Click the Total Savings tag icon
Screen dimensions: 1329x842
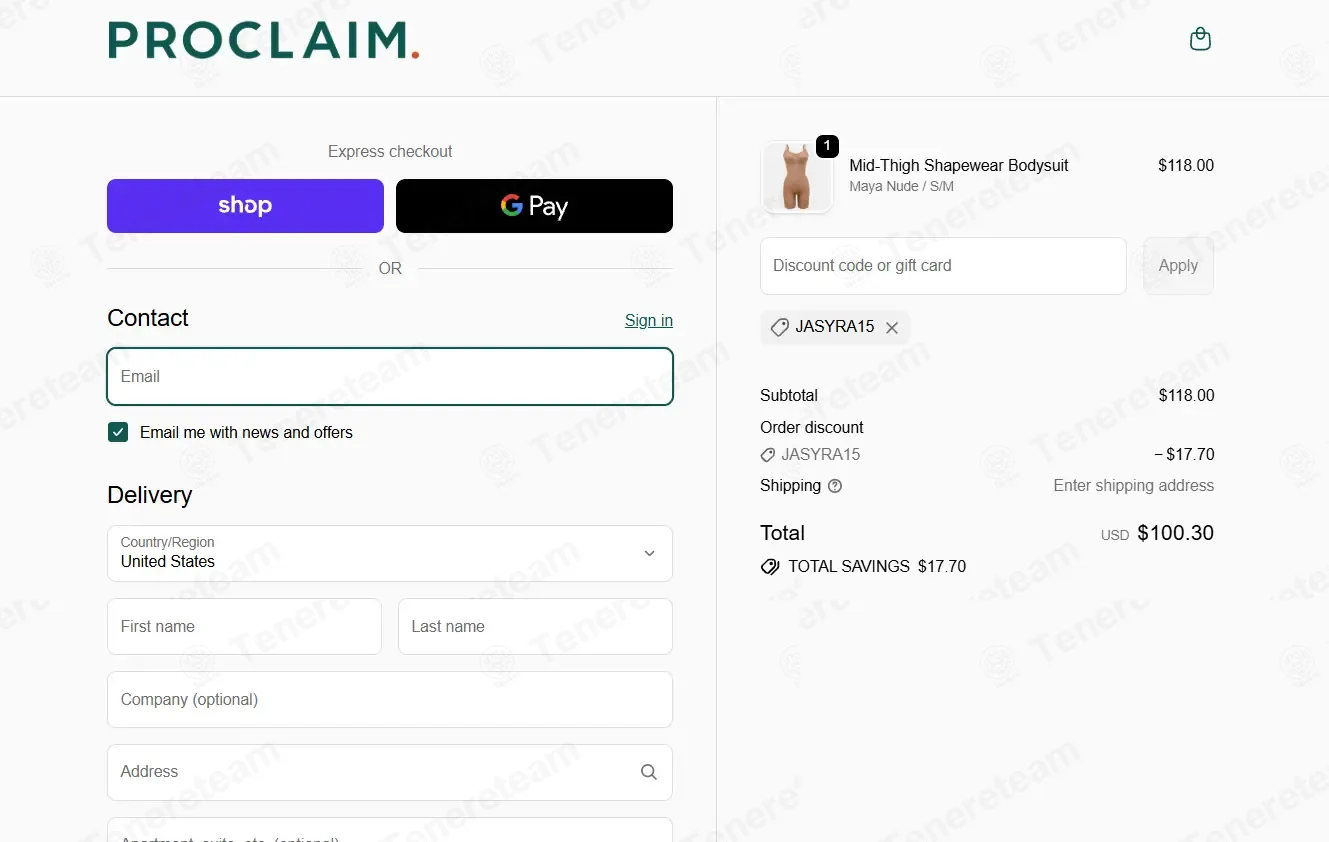click(770, 567)
